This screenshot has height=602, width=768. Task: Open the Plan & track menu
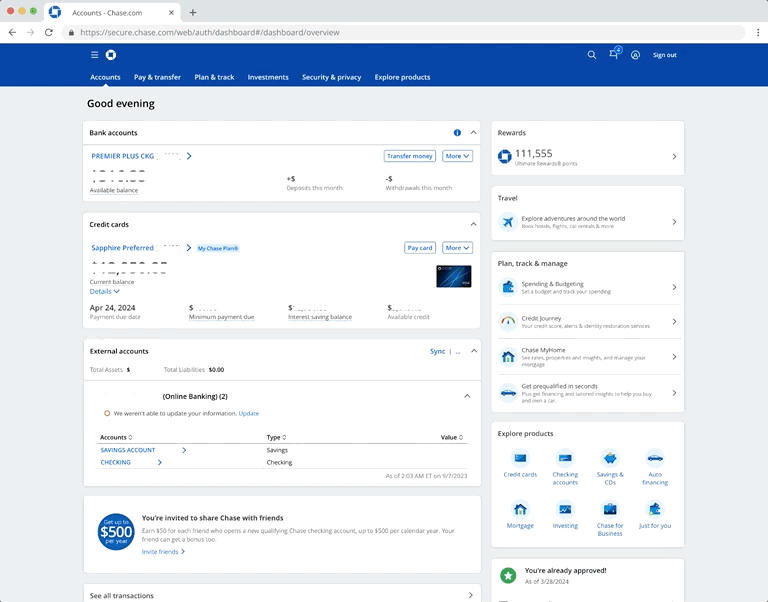pyautogui.click(x=214, y=77)
